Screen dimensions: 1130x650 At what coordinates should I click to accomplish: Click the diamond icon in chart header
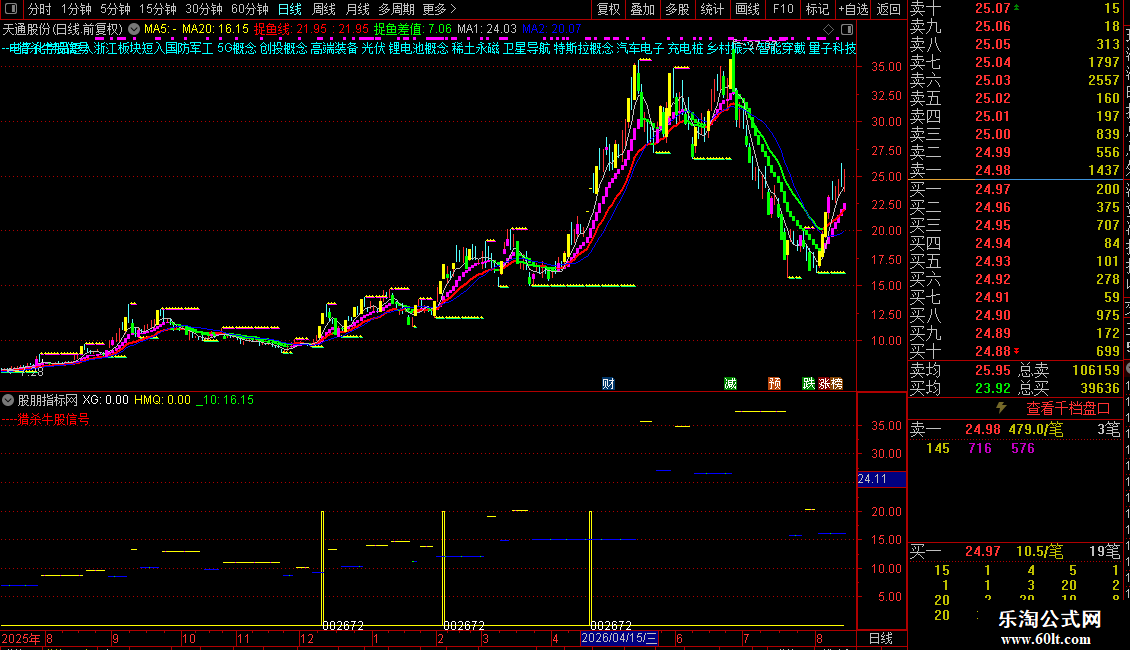[828, 29]
